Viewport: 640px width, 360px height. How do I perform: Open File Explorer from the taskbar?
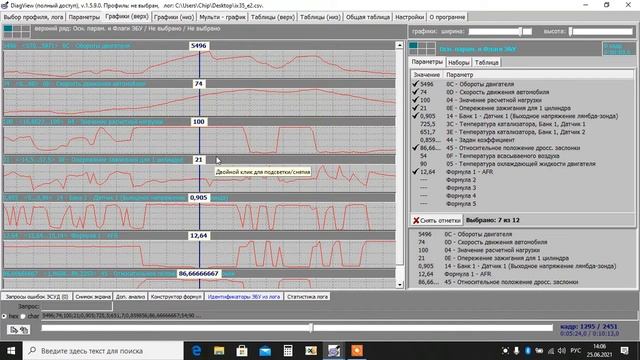coord(219,351)
